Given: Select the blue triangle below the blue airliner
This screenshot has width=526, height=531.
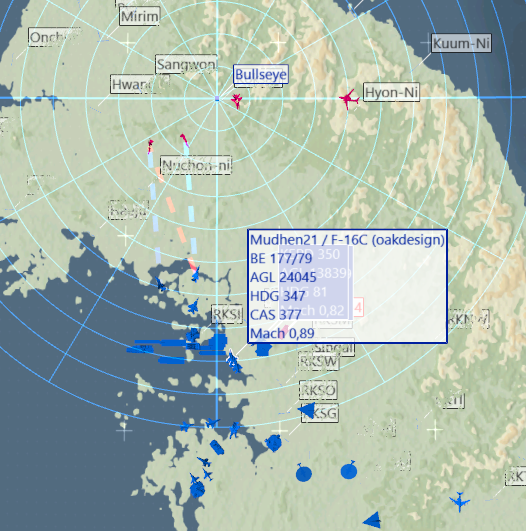Looking at the screenshot, I should coord(372,519).
